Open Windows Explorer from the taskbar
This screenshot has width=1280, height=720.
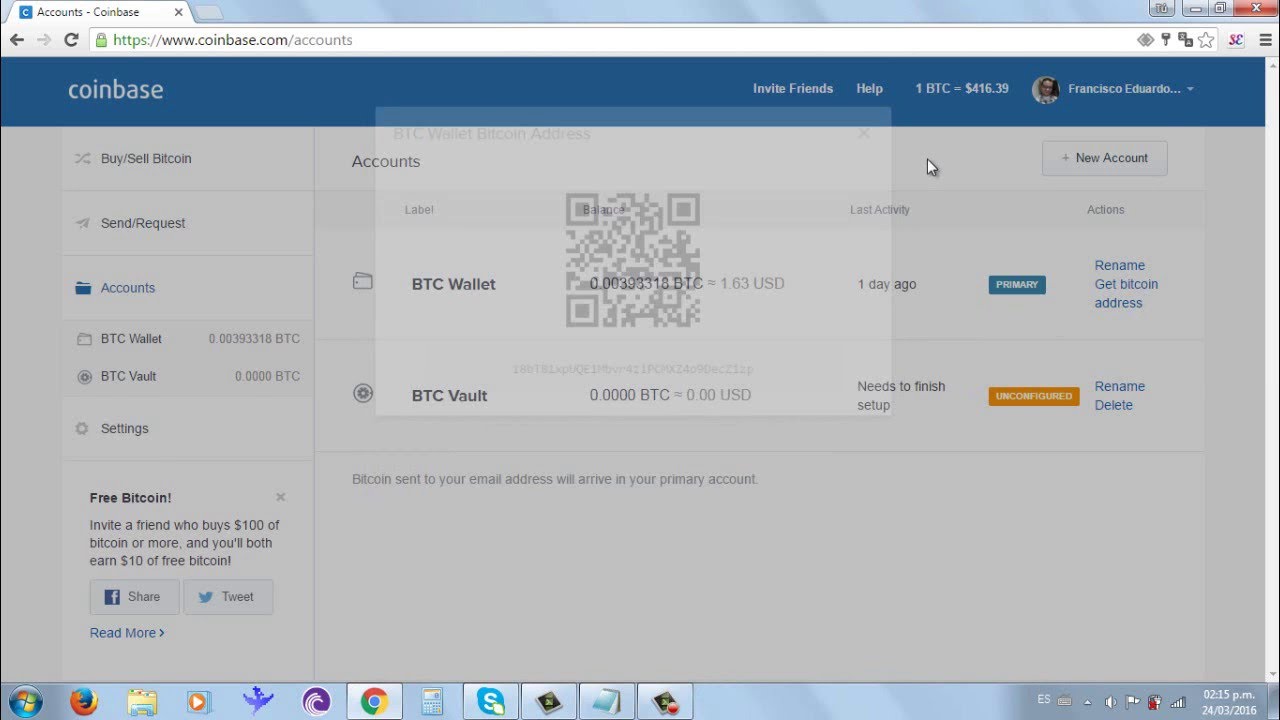pyautogui.click(x=142, y=702)
